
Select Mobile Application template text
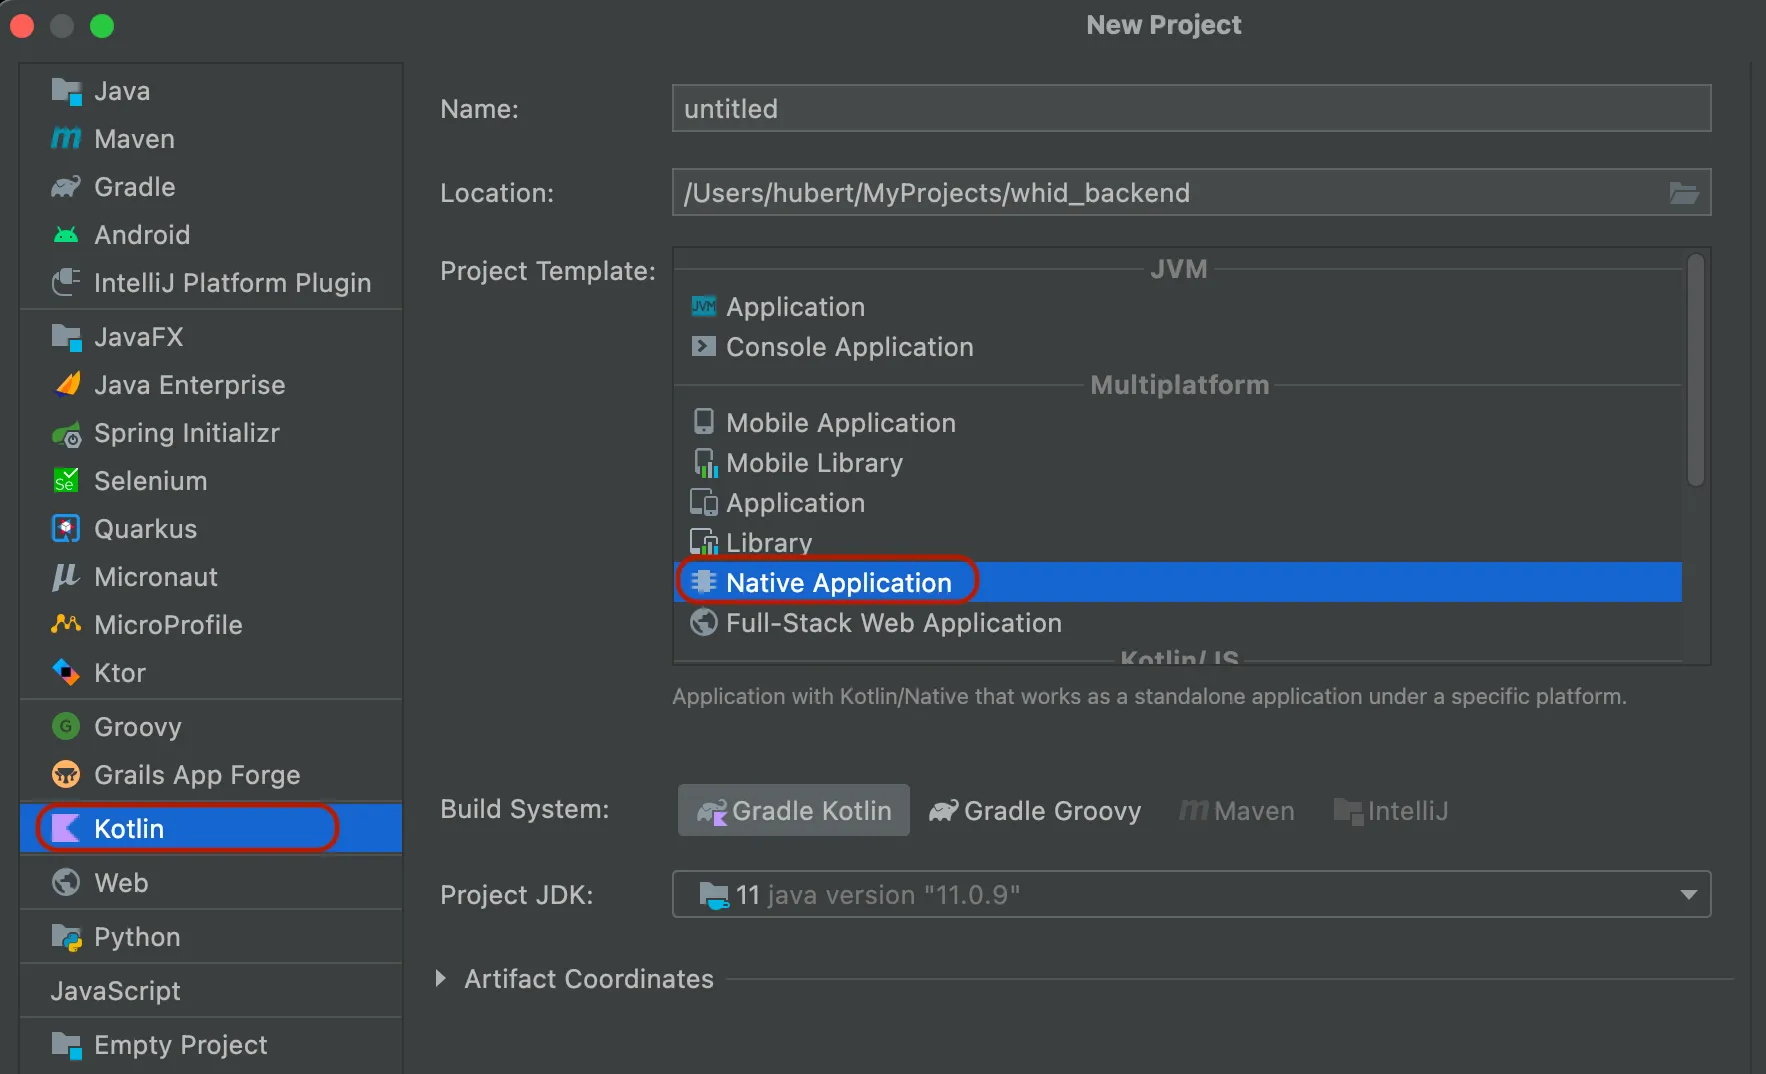pyautogui.click(x=841, y=423)
